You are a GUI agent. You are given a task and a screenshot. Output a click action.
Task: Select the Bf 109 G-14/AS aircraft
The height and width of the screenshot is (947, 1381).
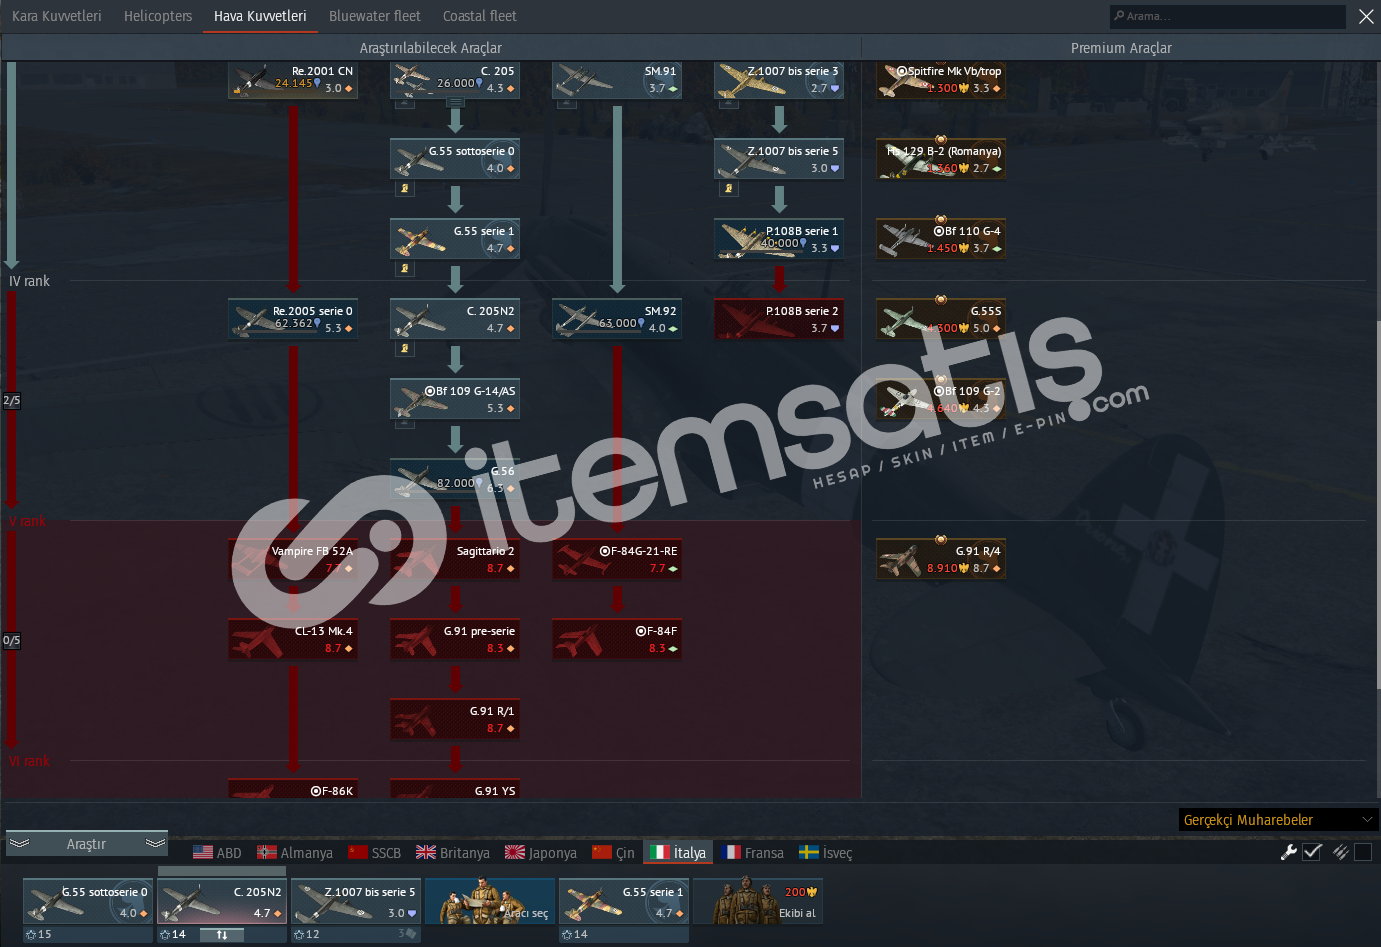tap(455, 400)
